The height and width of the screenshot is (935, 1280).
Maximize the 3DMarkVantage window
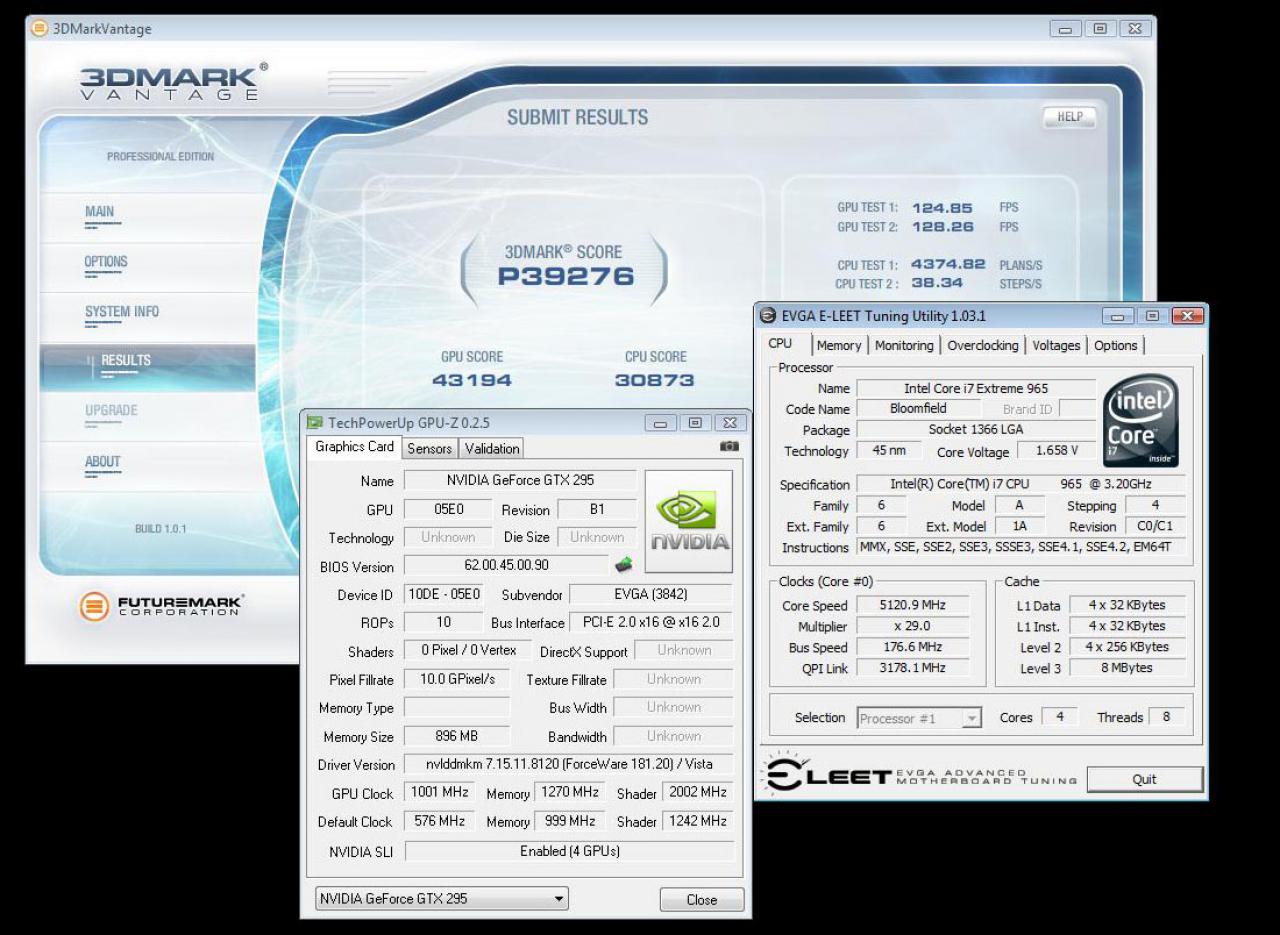click(x=1099, y=29)
